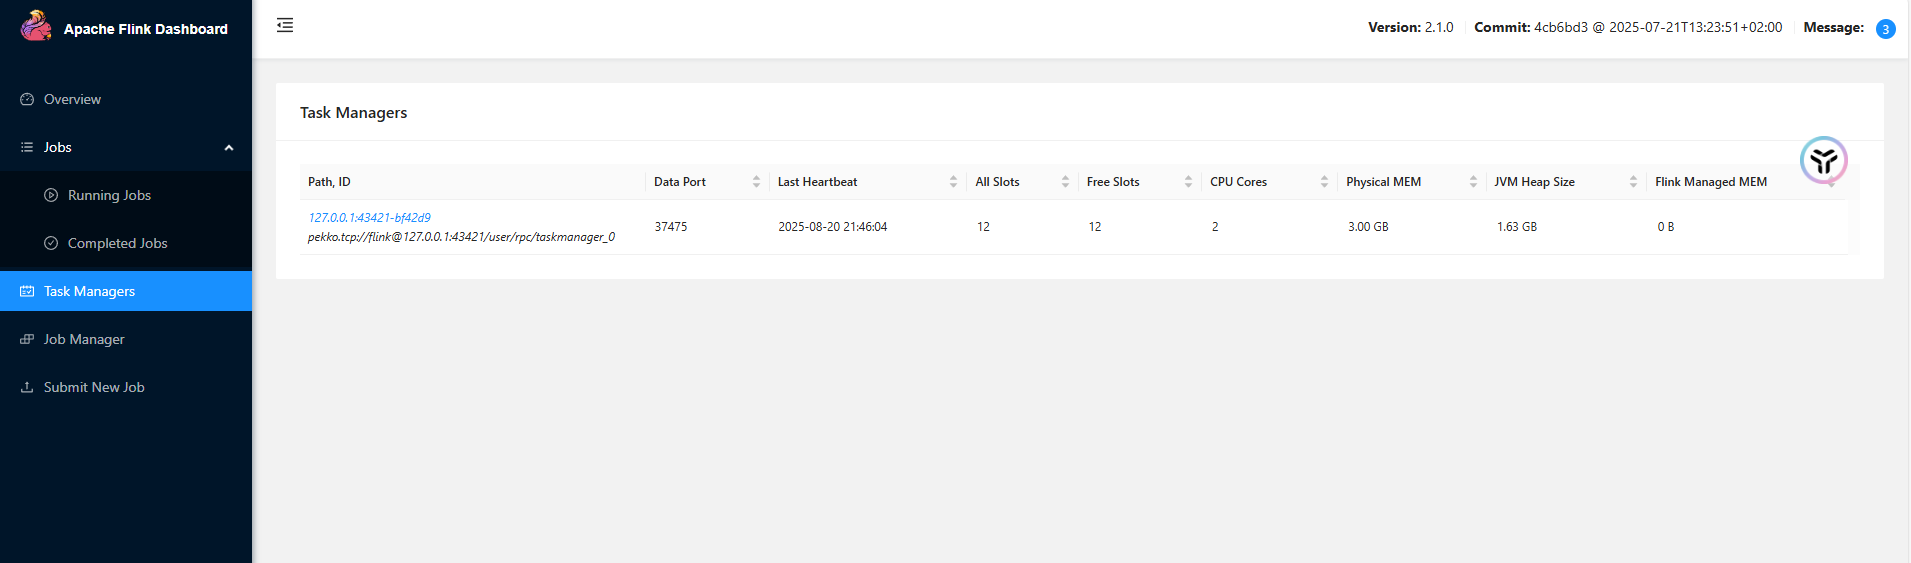1911x563 pixels.
Task: Click the Overview dashboard icon
Action: 27,99
